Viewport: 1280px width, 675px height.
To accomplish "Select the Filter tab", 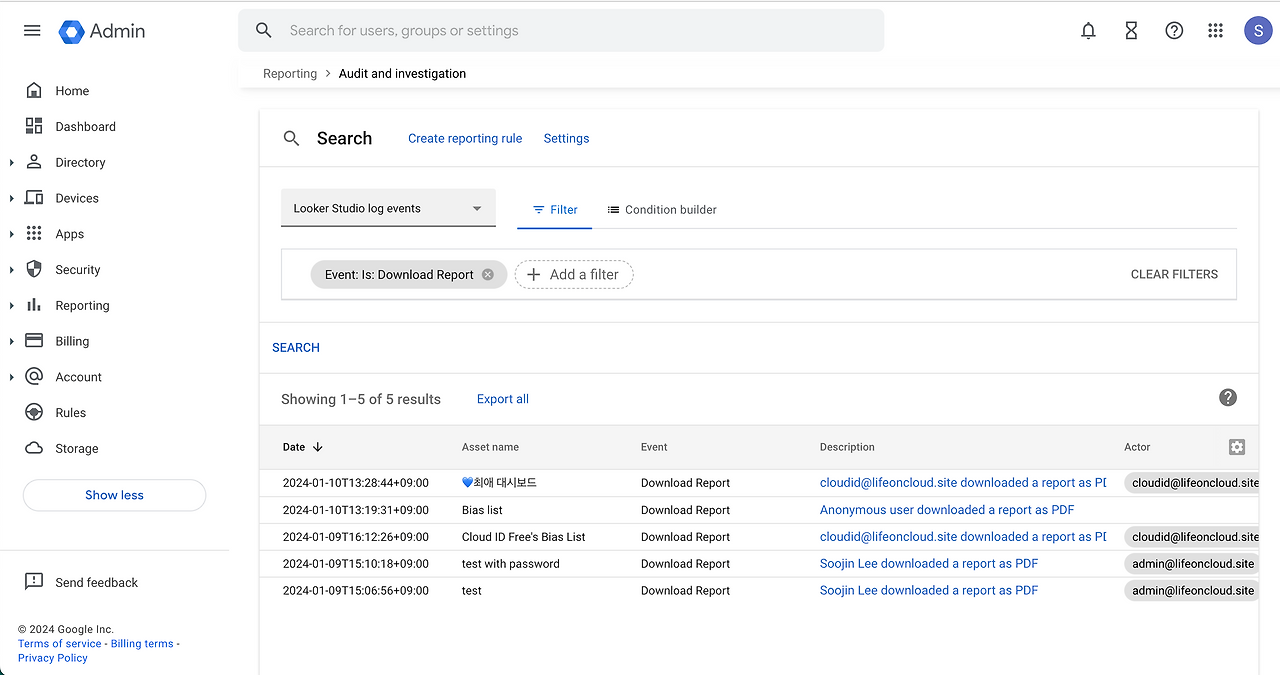I will (x=555, y=210).
